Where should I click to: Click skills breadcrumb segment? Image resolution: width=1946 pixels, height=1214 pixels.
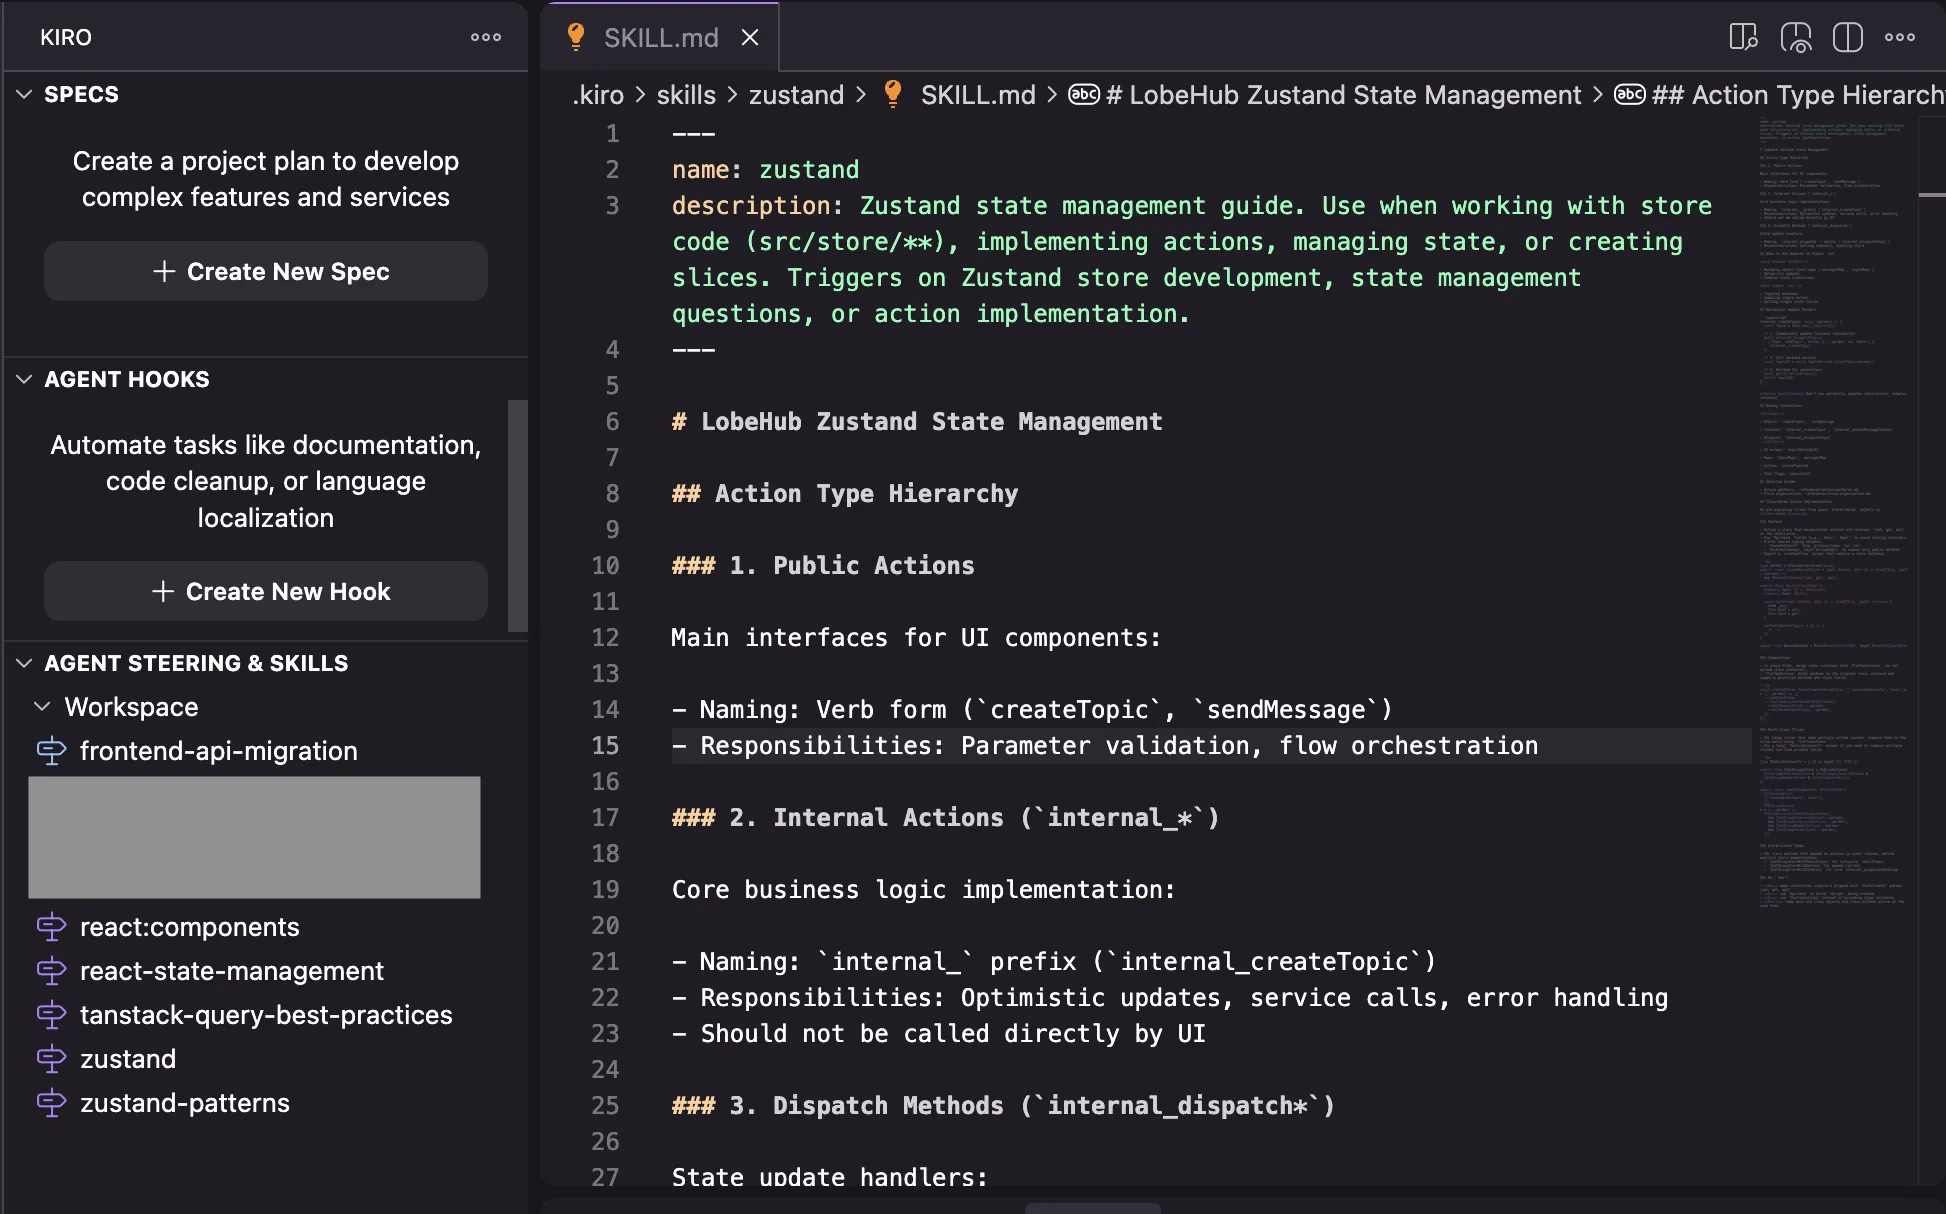coord(686,95)
